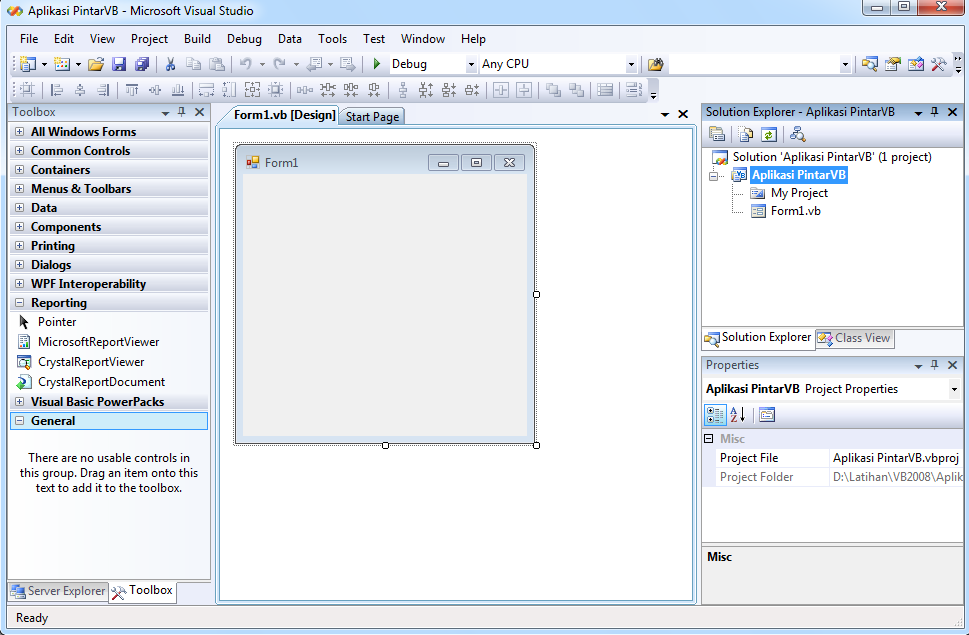Click the Align Tops layout icon
The image size is (969, 635).
point(132,90)
